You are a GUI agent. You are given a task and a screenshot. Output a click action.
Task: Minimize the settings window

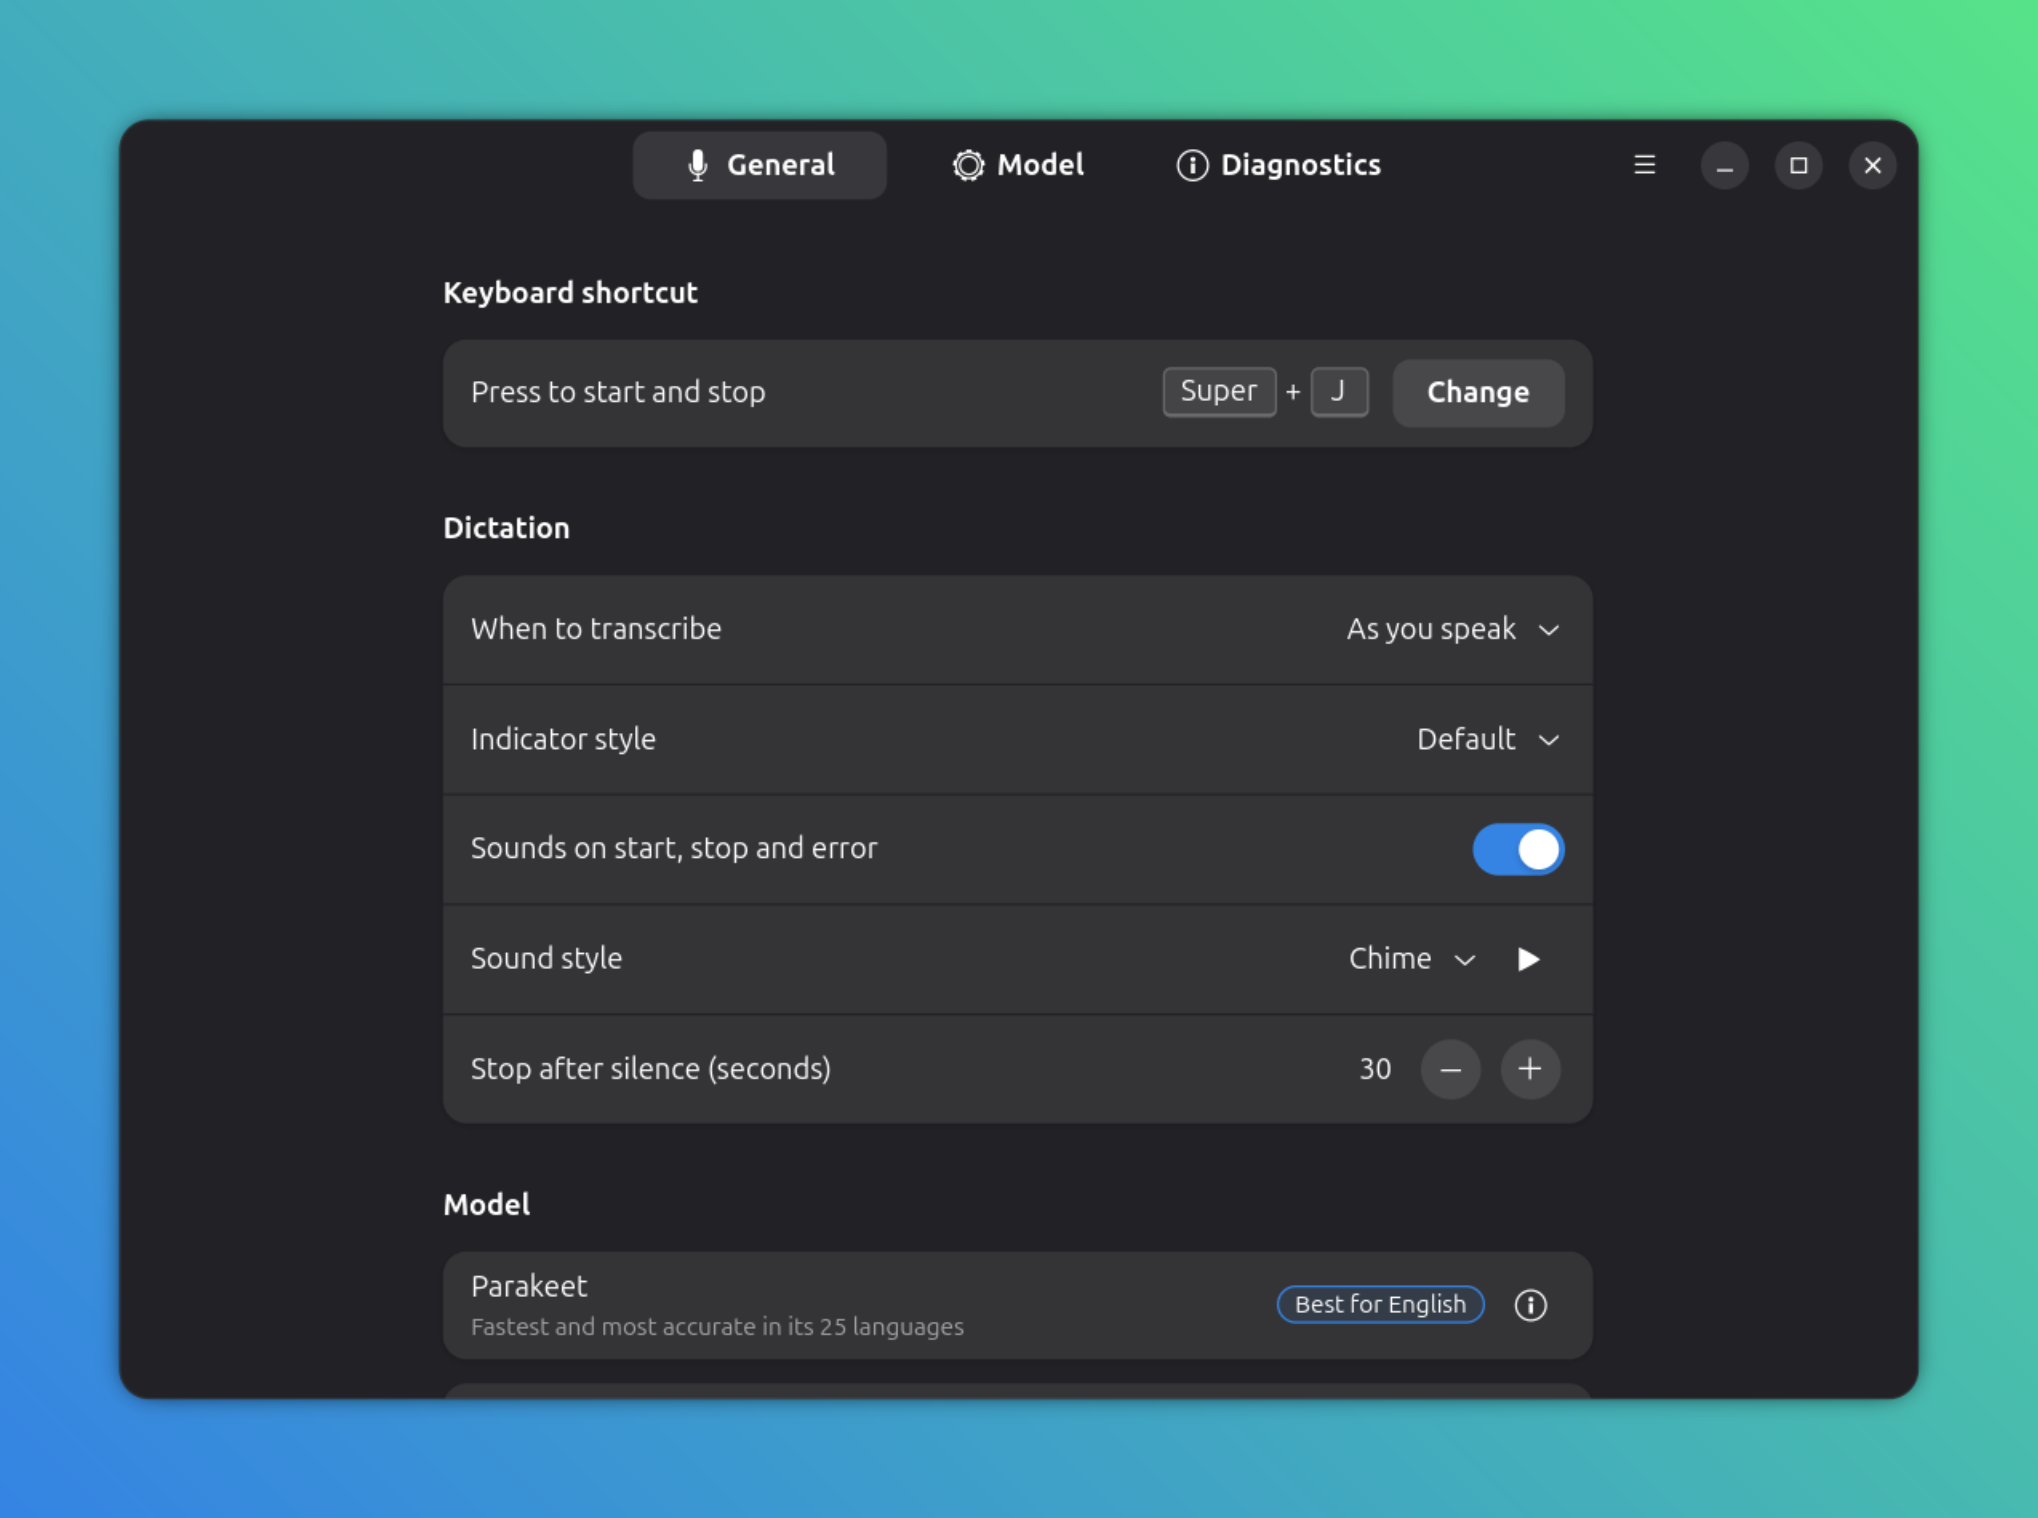1724,166
